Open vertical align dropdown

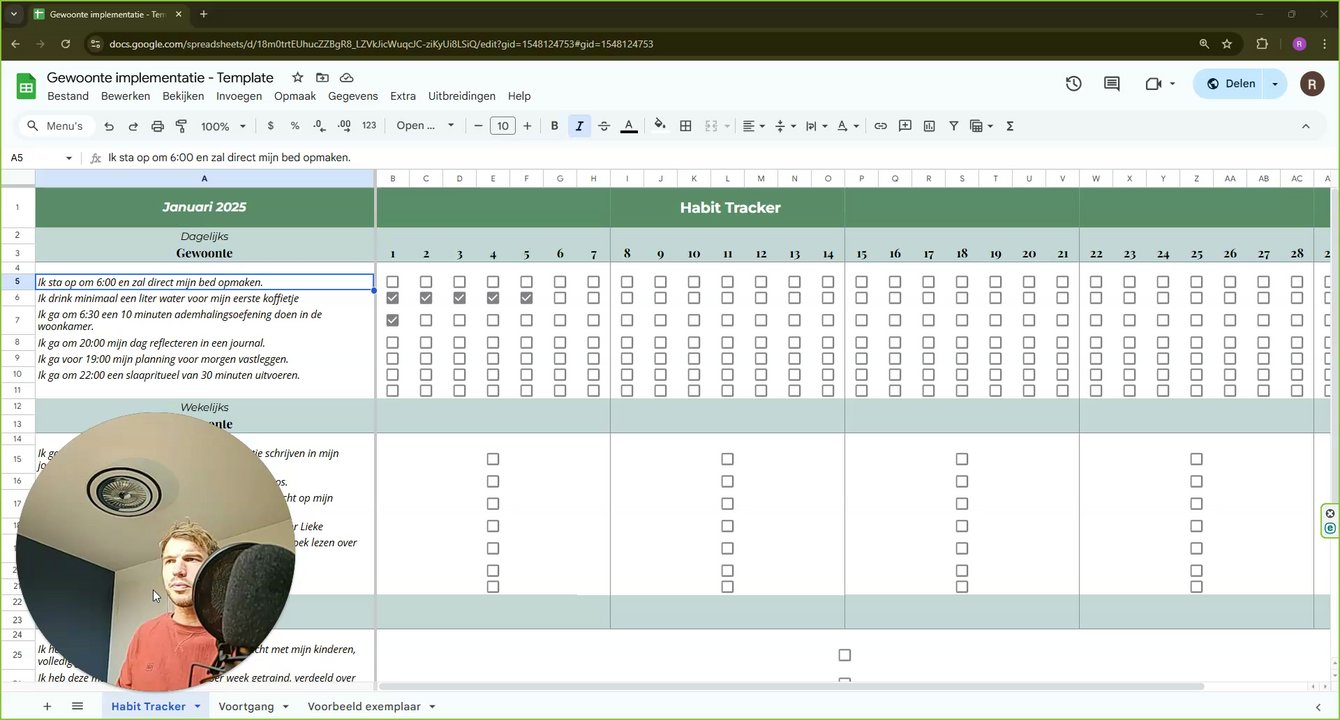785,126
